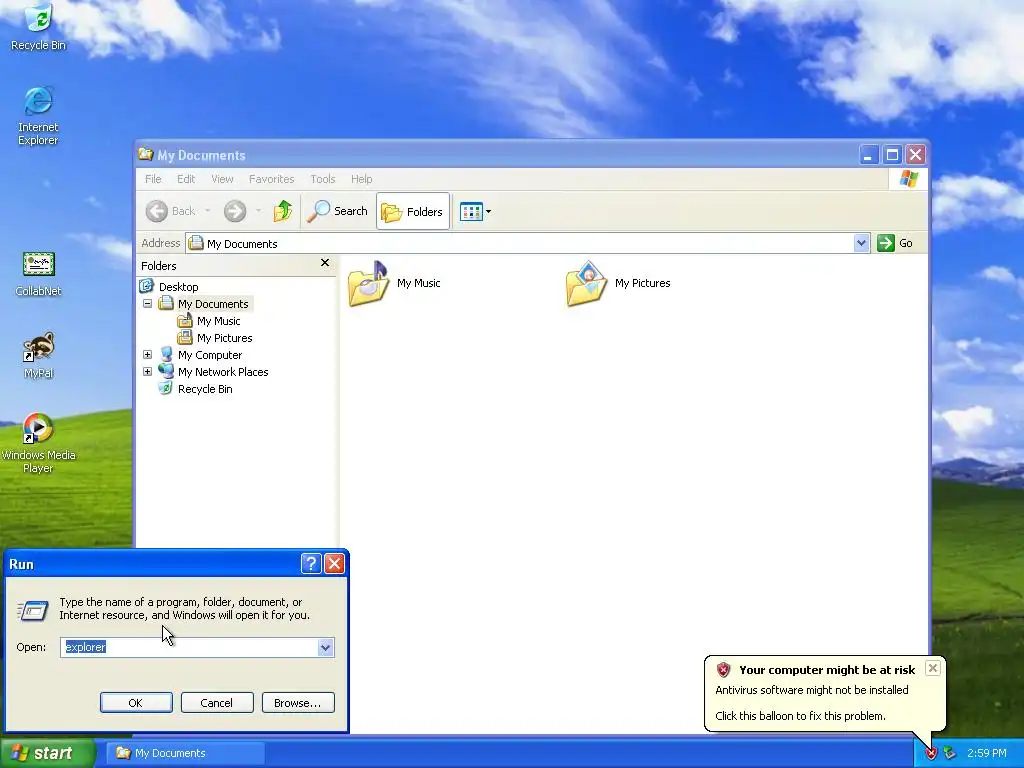The width and height of the screenshot is (1024, 768).
Task: Toggle the Folders pane button
Action: point(413,211)
